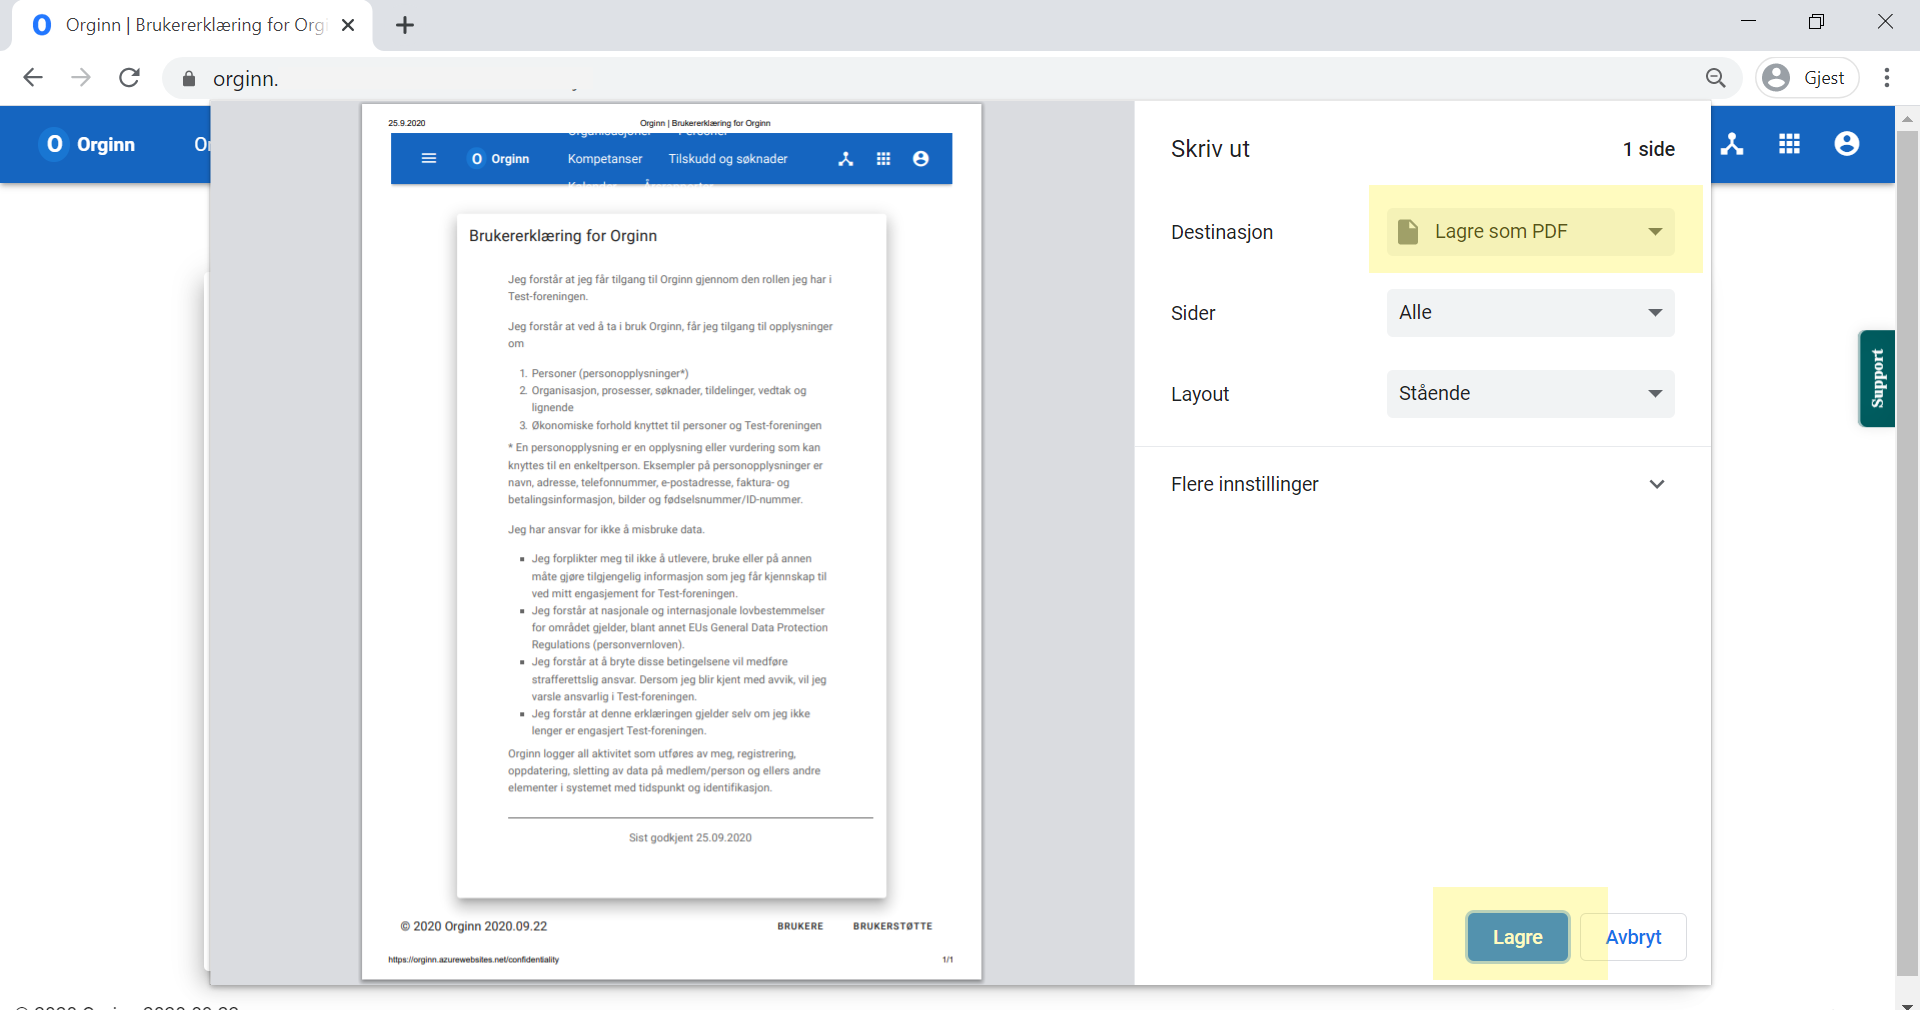This screenshot has height=1010, width=1920.
Task: Click the PDF file icon in Destinasjon field
Action: (x=1408, y=232)
